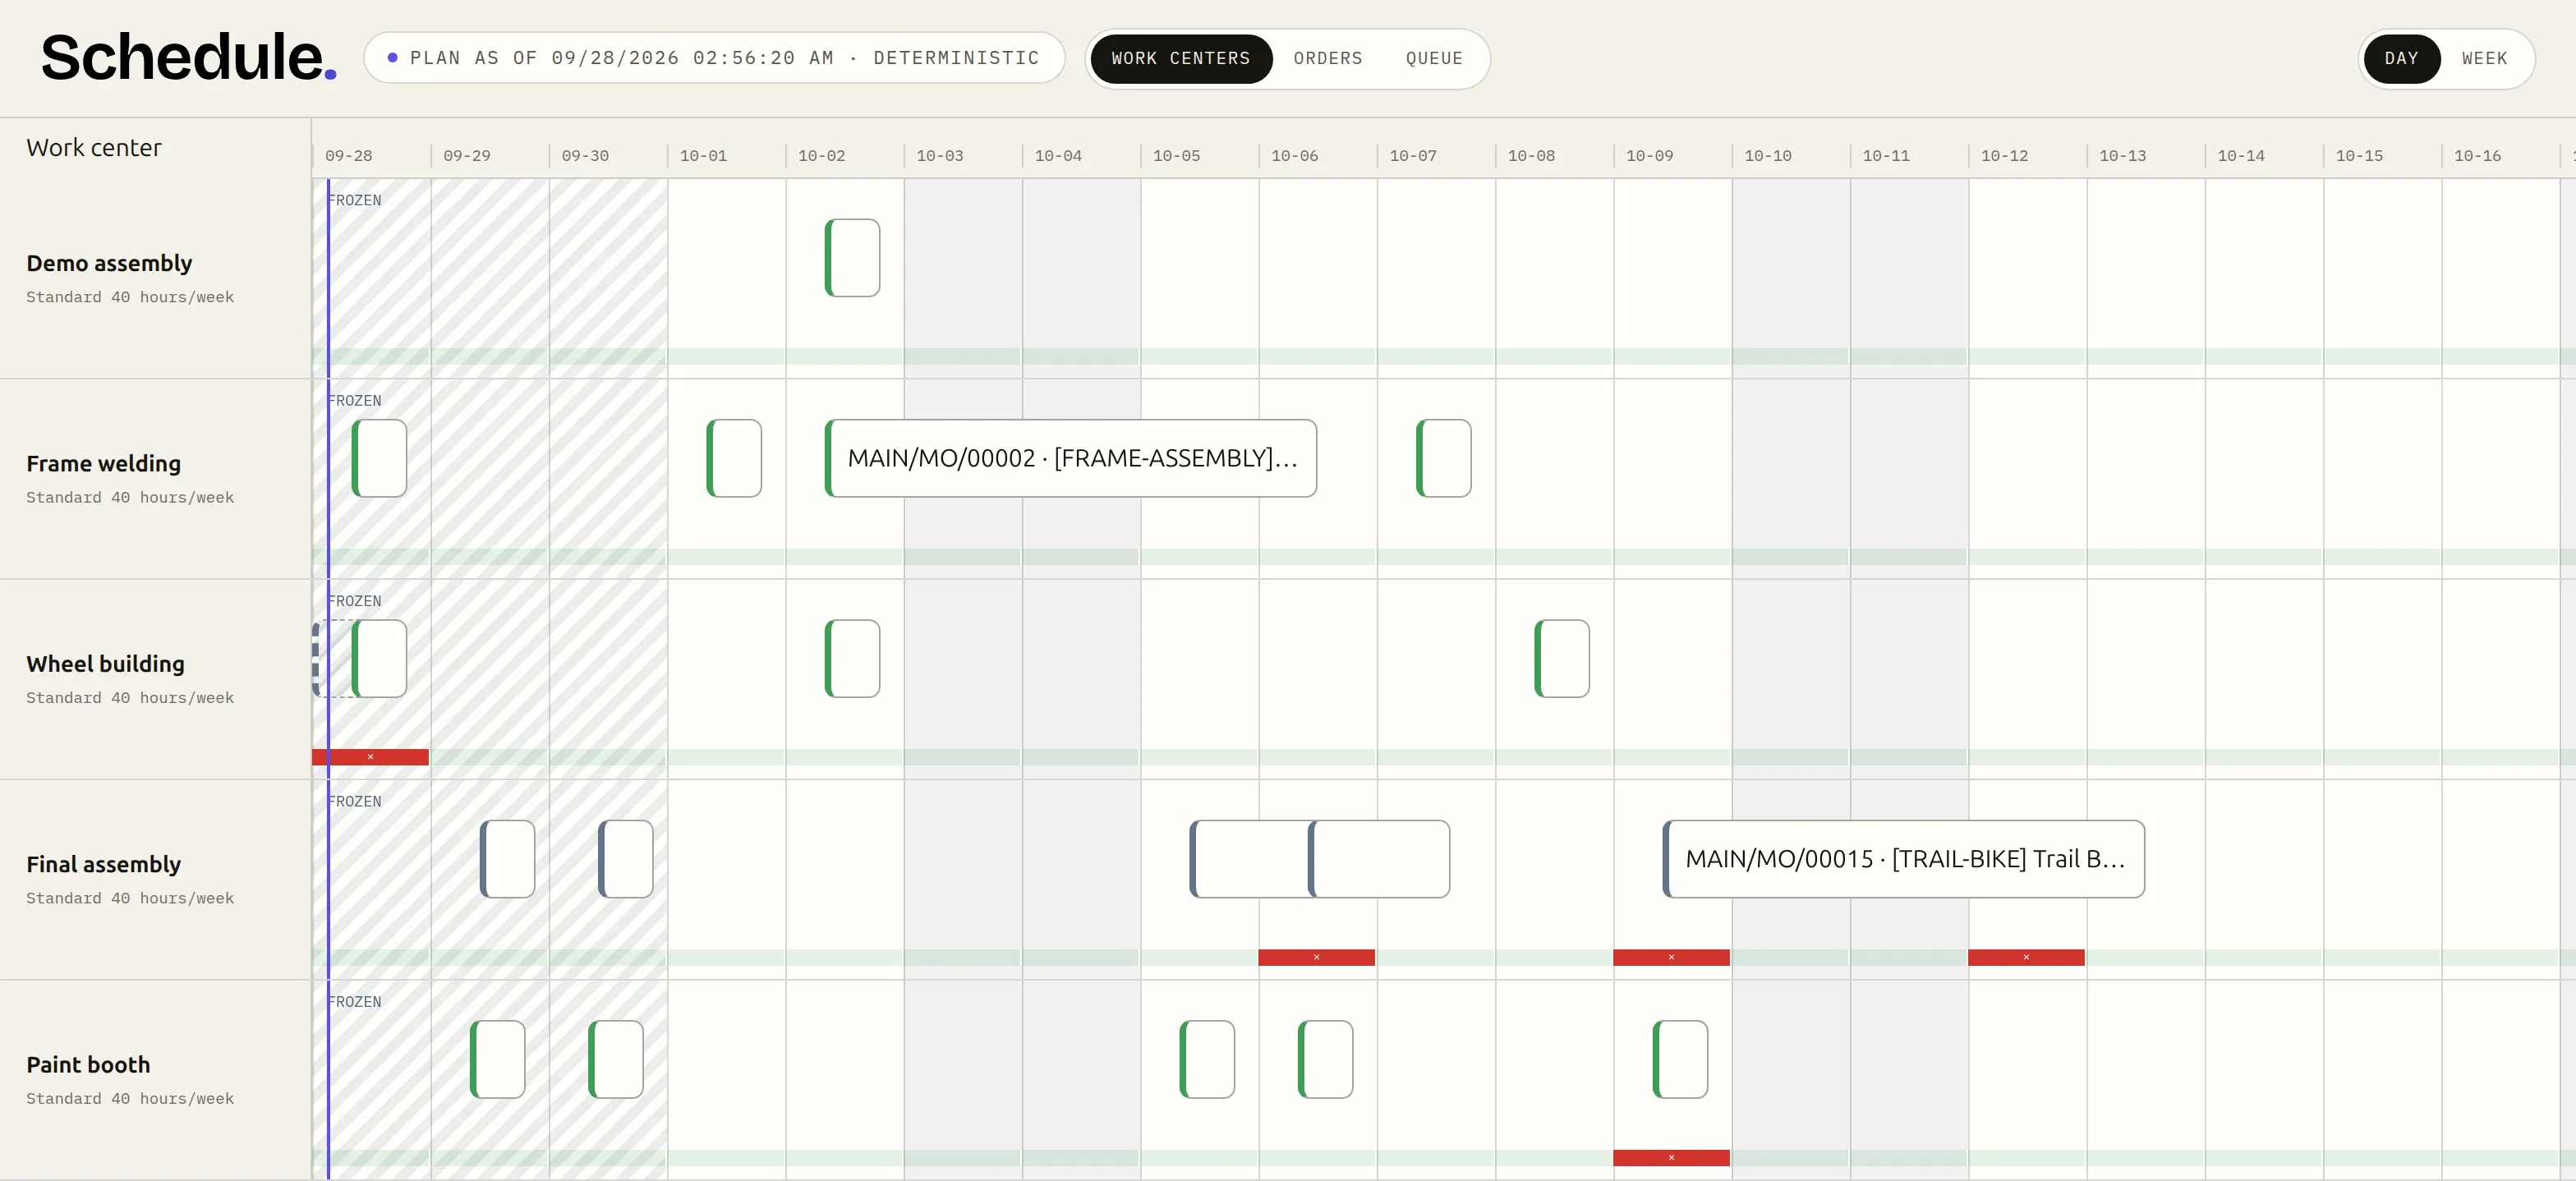This screenshot has height=1181, width=2576.
Task: Select the Day view toggle
Action: coord(2401,59)
